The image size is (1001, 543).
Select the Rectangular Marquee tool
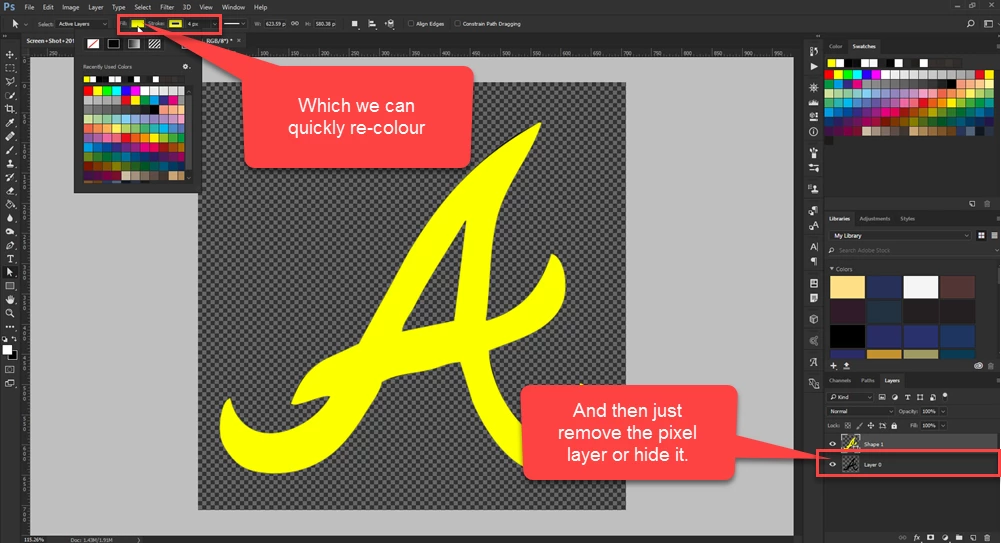(x=10, y=68)
